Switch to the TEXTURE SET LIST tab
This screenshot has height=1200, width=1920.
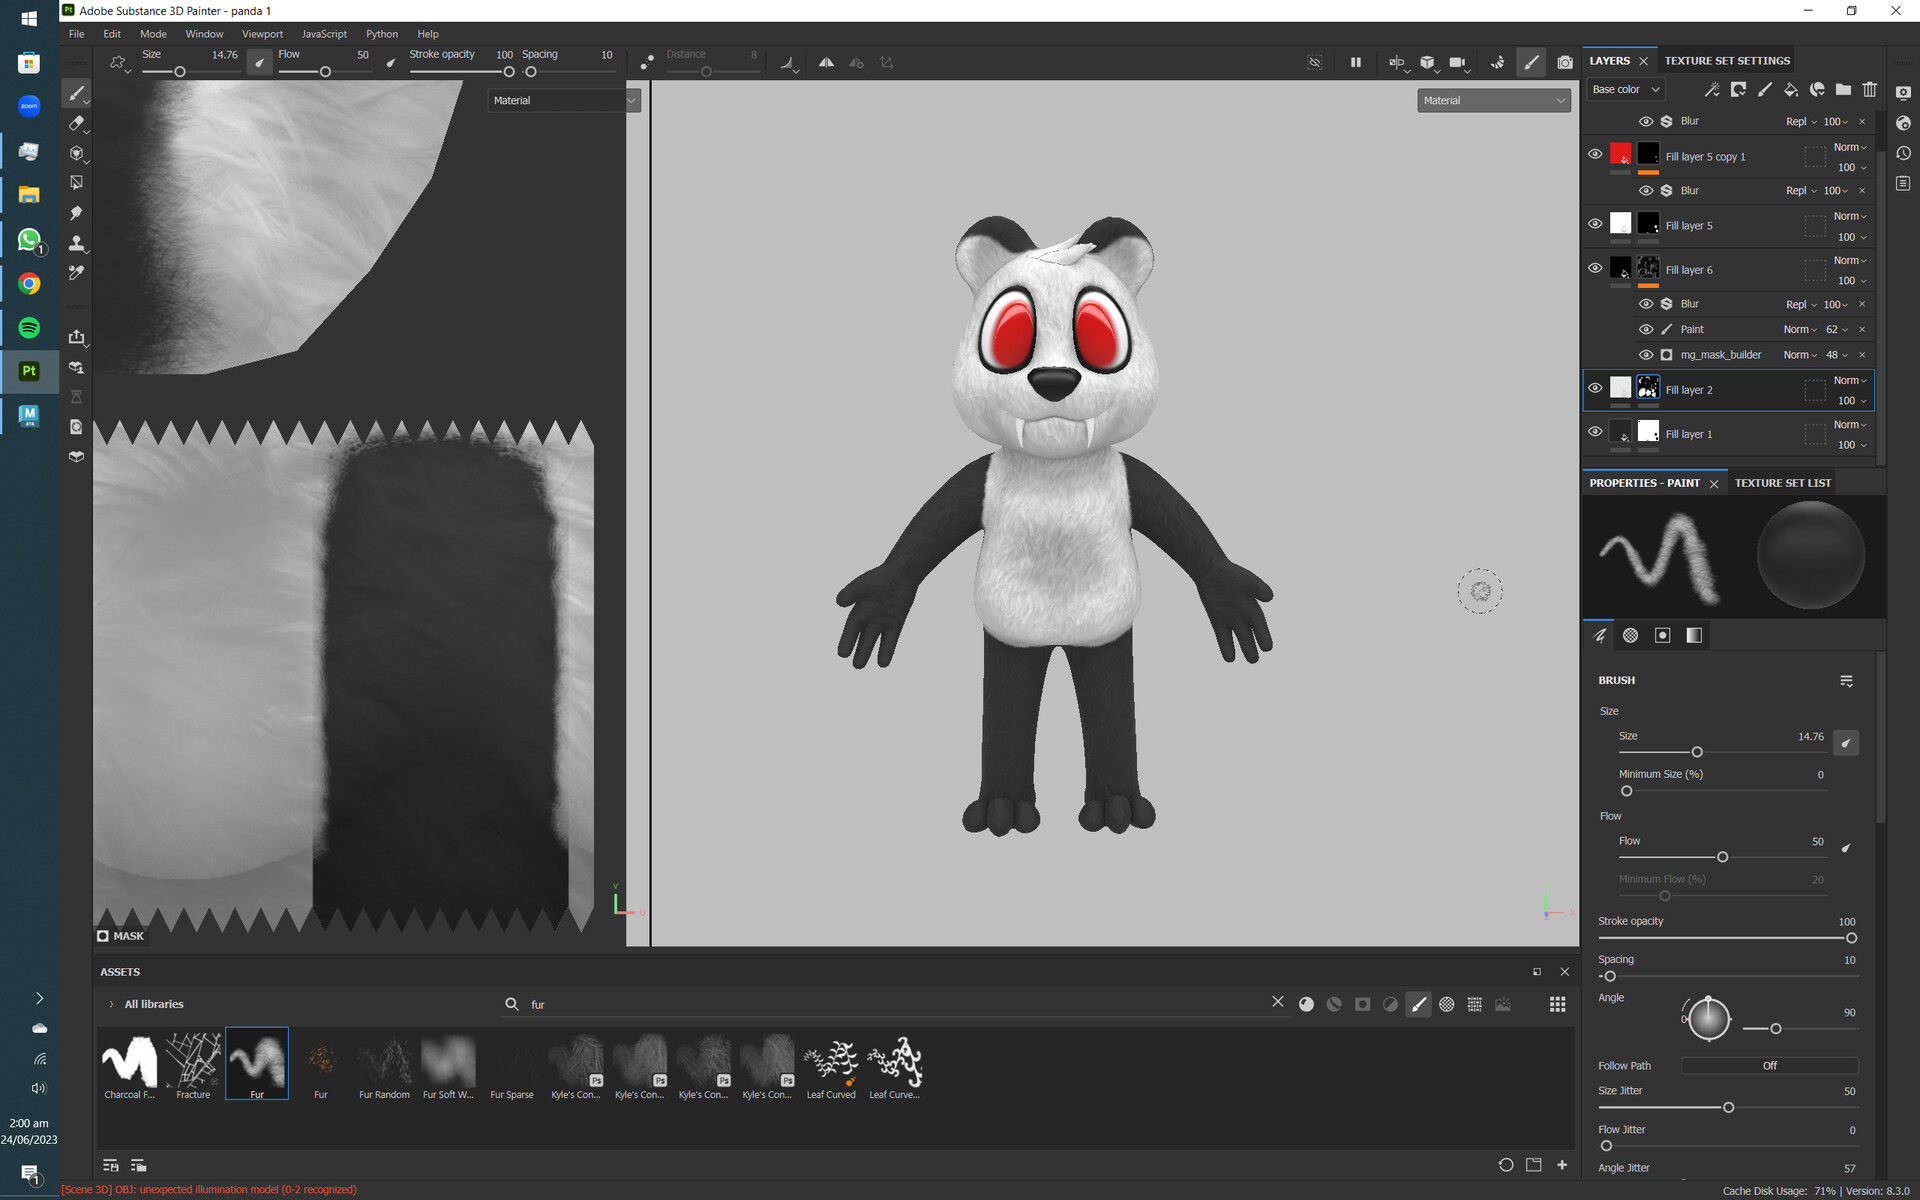coord(1783,483)
